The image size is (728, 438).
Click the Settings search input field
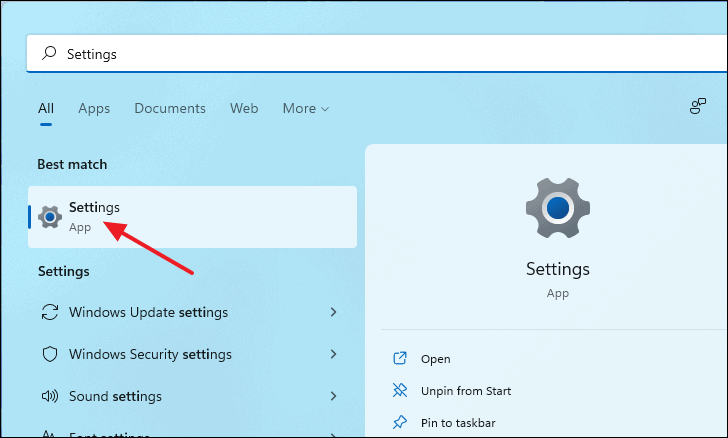(377, 54)
